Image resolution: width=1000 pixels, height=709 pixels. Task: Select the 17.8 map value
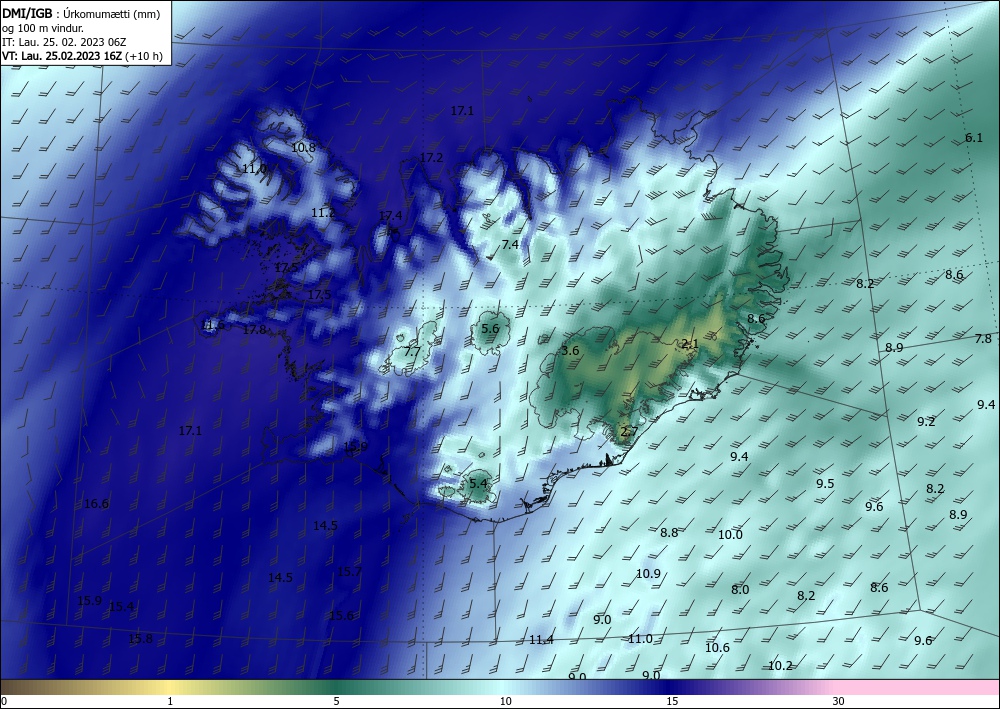click(254, 329)
